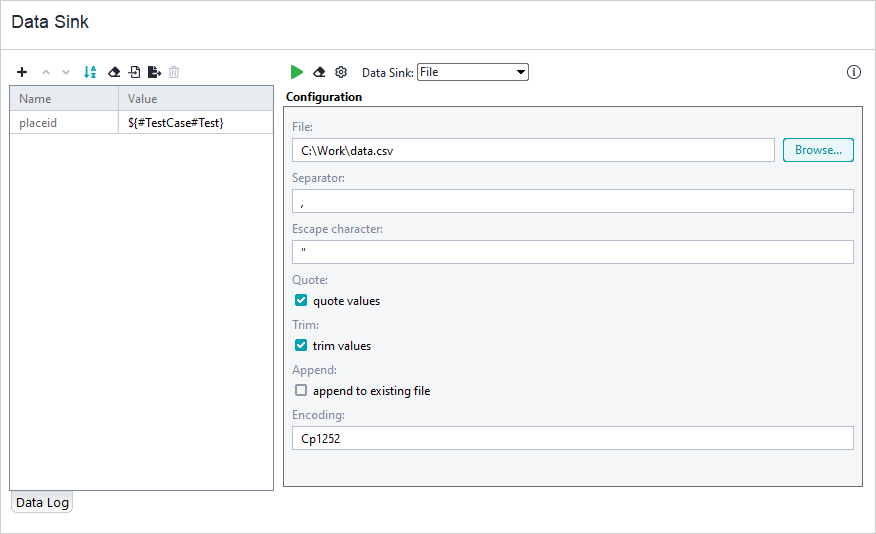Open data sink settings gear icon
876x534 pixels.
pos(341,72)
